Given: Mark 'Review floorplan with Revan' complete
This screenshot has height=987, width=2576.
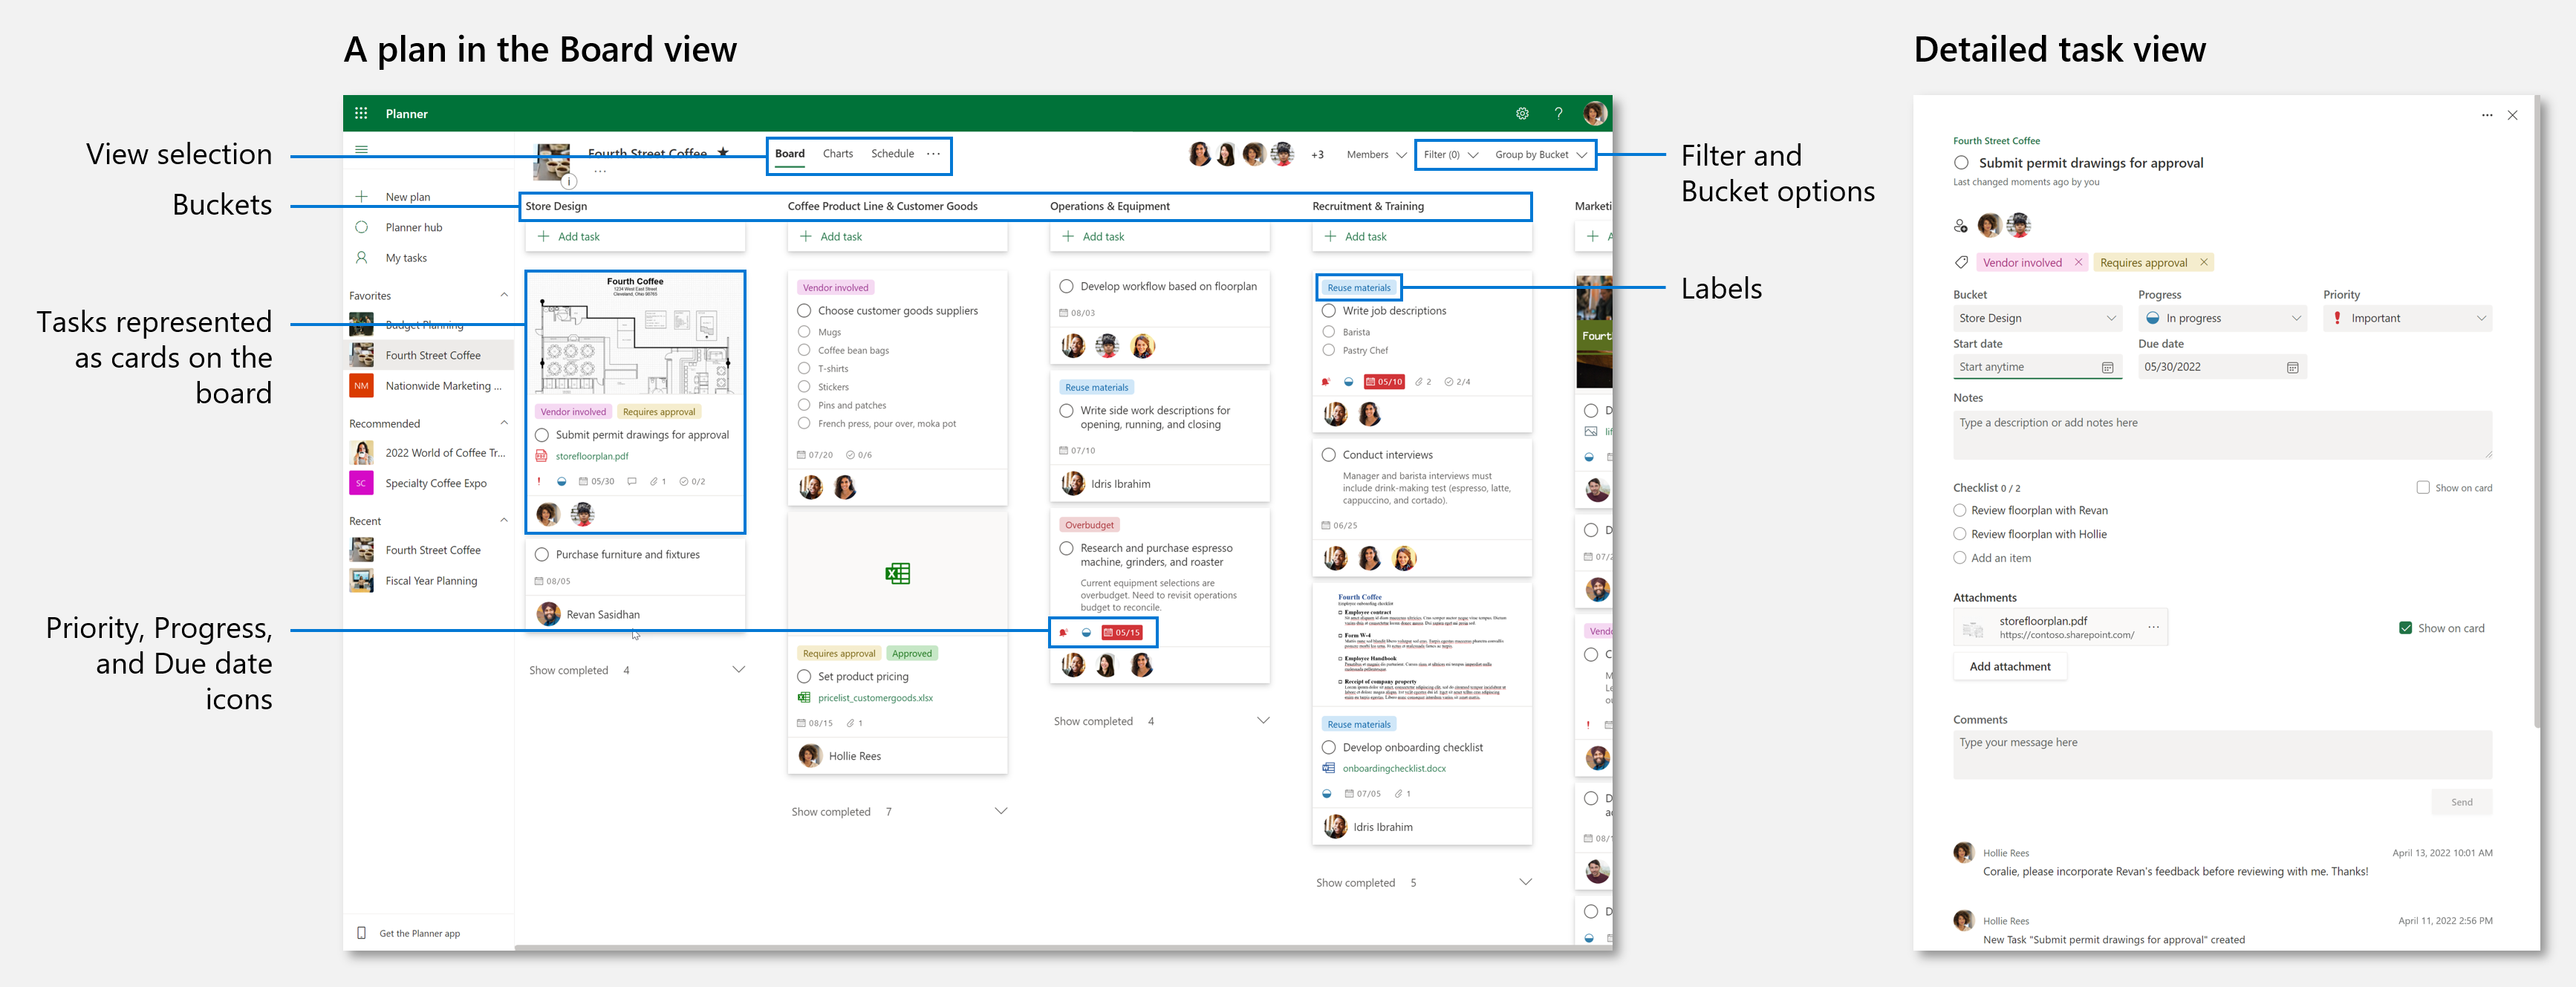Looking at the screenshot, I should [x=1960, y=511].
